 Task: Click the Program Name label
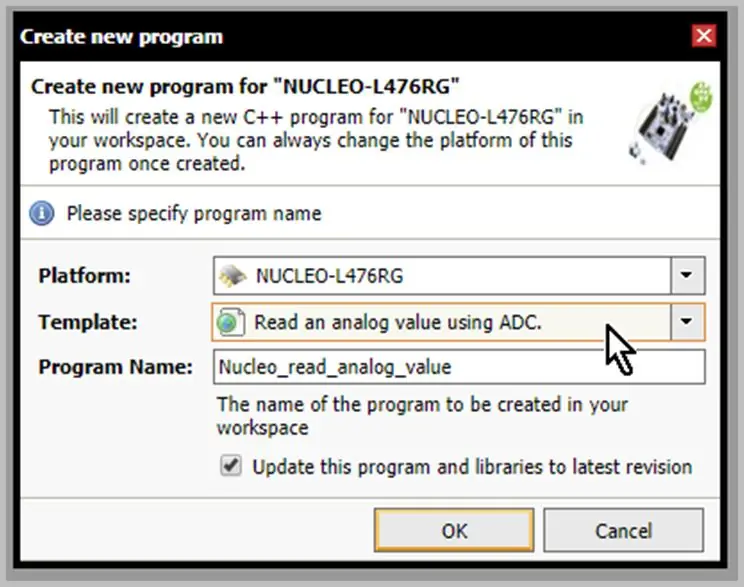tap(116, 367)
